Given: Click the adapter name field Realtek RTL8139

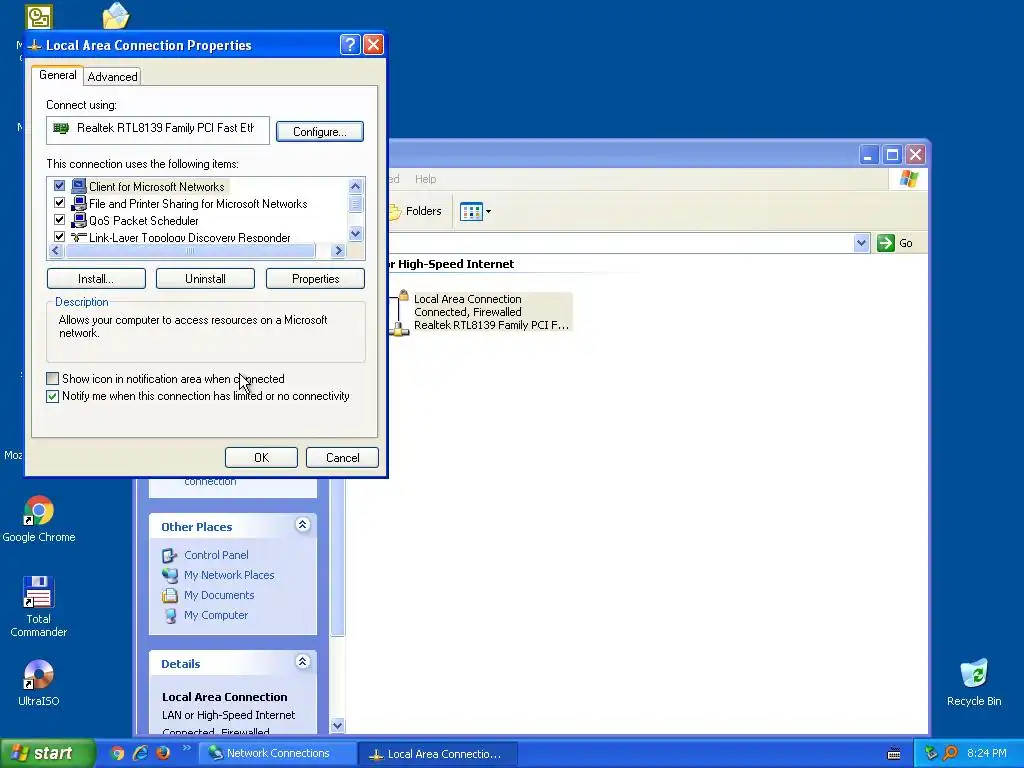Looking at the screenshot, I should click(157, 130).
